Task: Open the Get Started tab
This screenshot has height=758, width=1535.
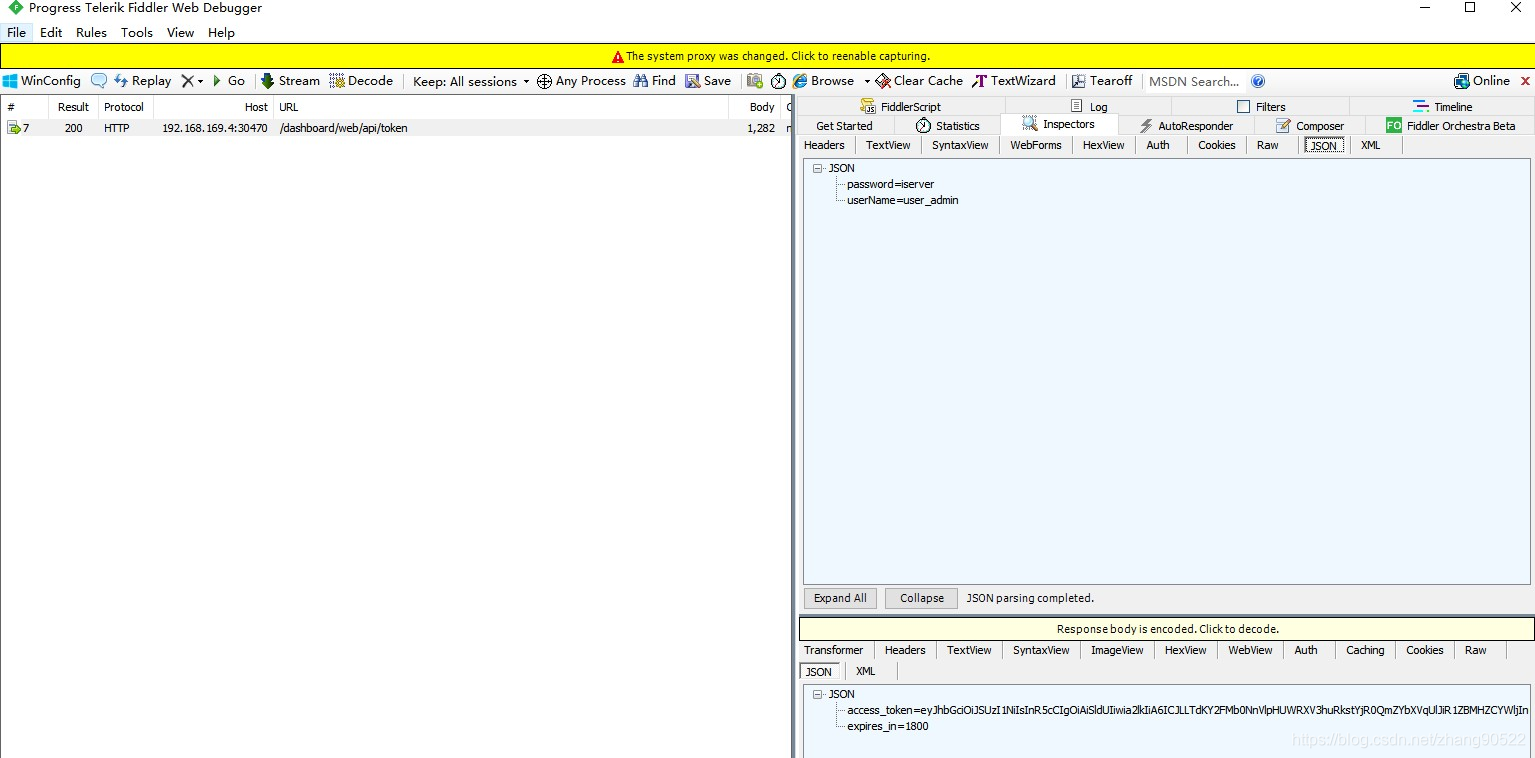Action: click(844, 126)
